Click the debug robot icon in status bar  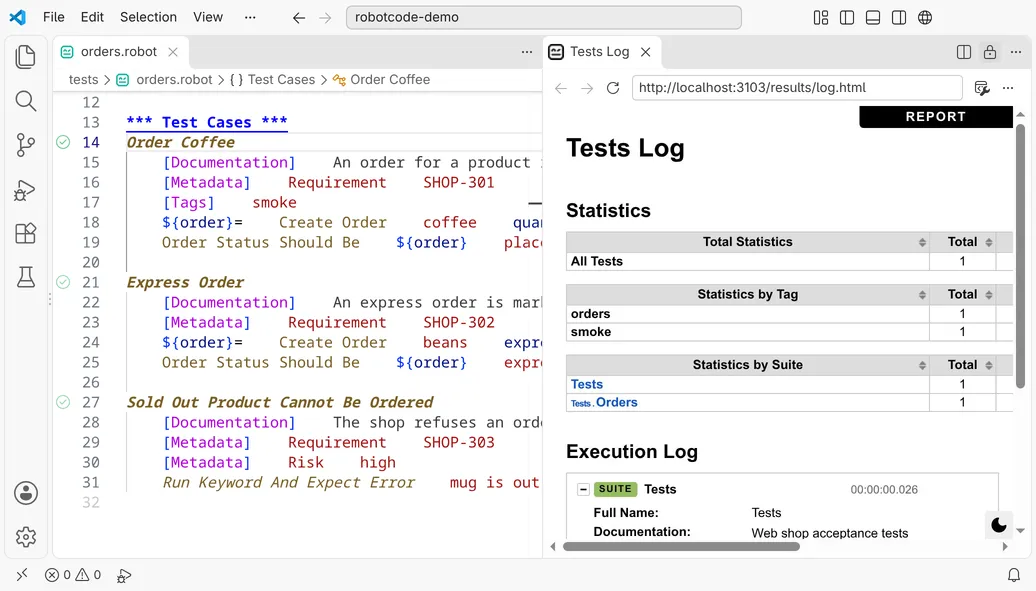(124, 576)
